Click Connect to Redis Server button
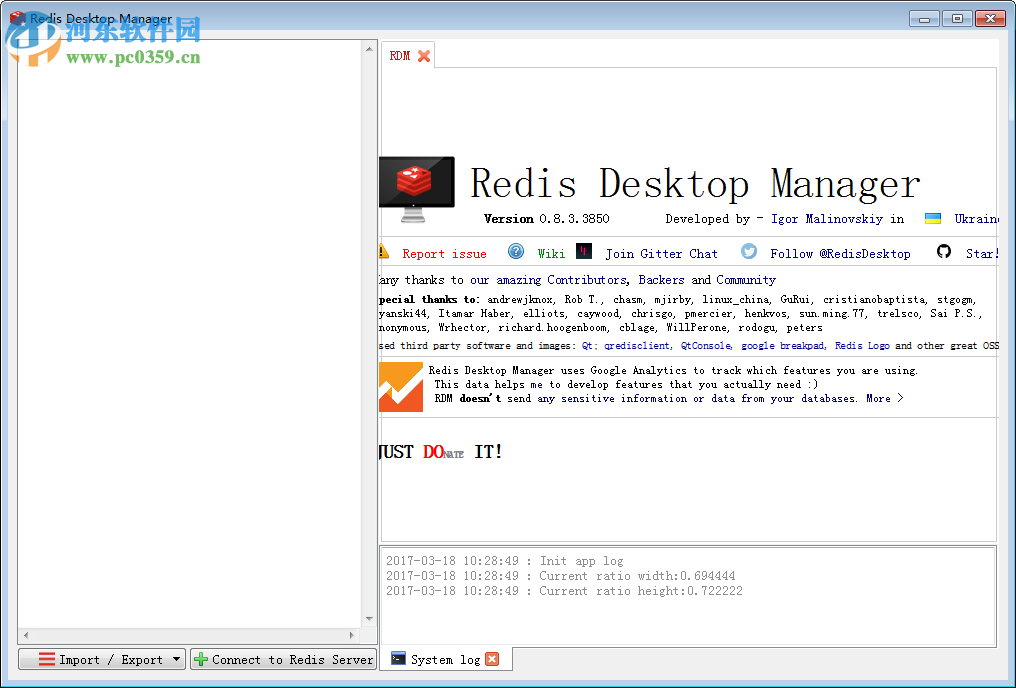This screenshot has height=688, width=1016. pos(283,659)
